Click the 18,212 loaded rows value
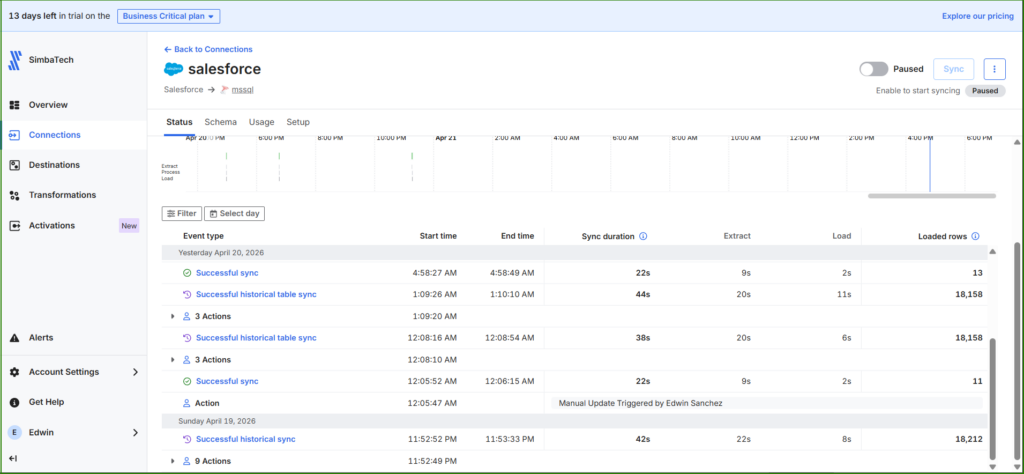The image size is (1024, 474). pos(968,439)
